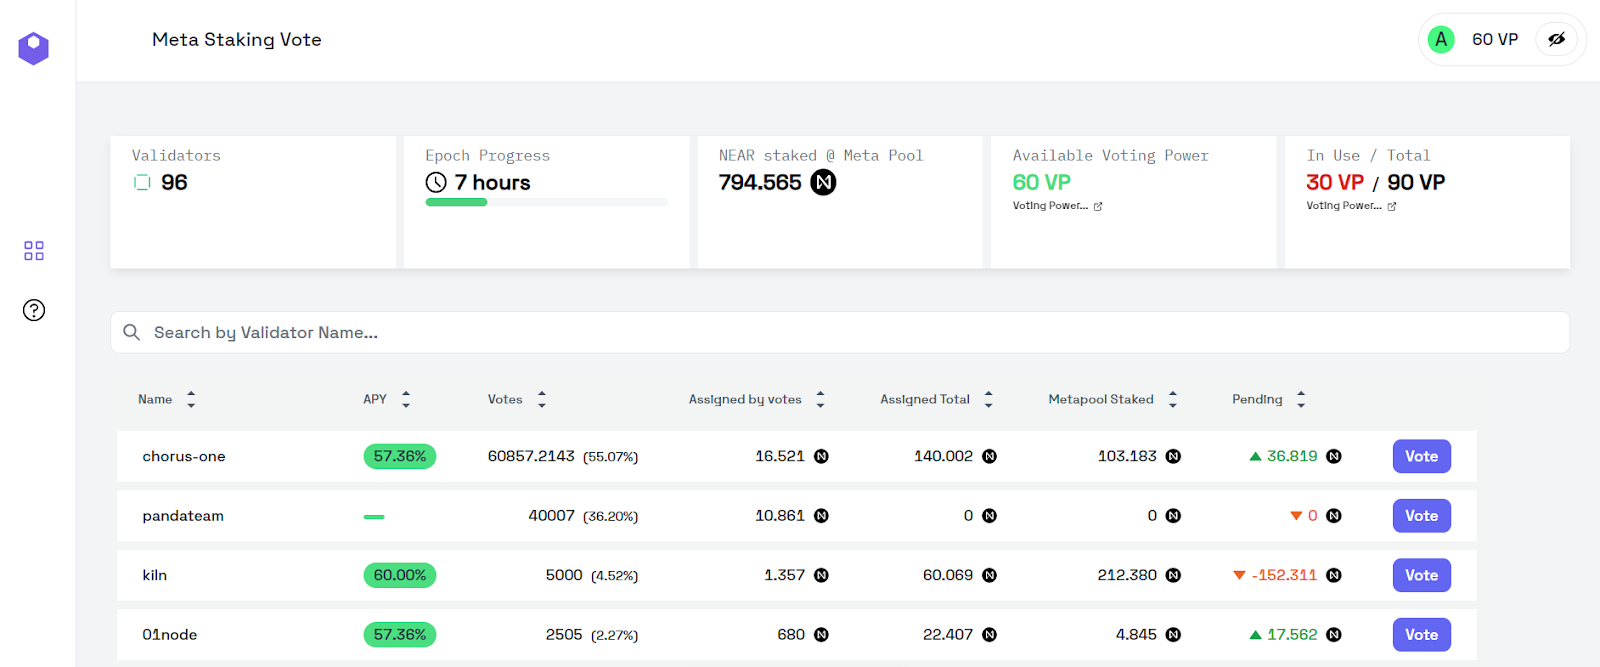Screen dimensions: 1600x667
Task: Click NEAR icon beside pandateam 10.861
Action: point(821,516)
